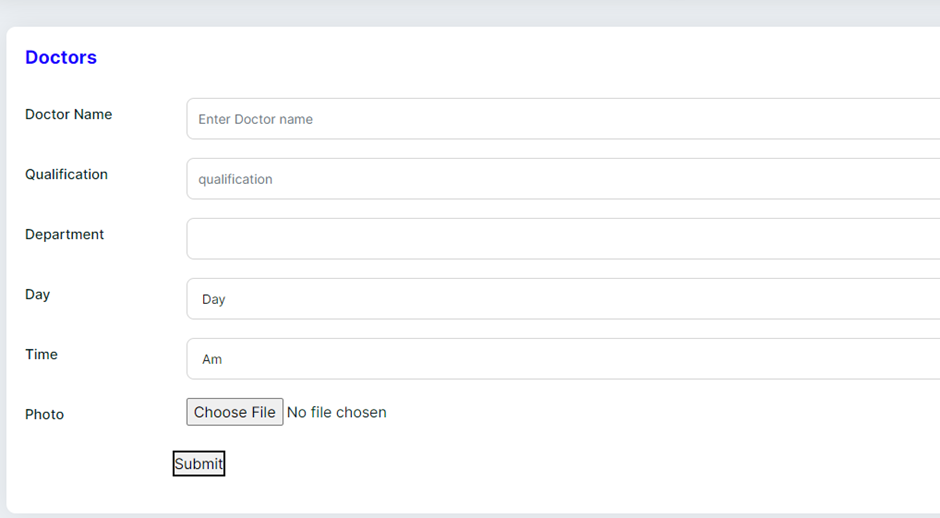
Task: Select the empty Department field
Action: pyautogui.click(x=562, y=239)
